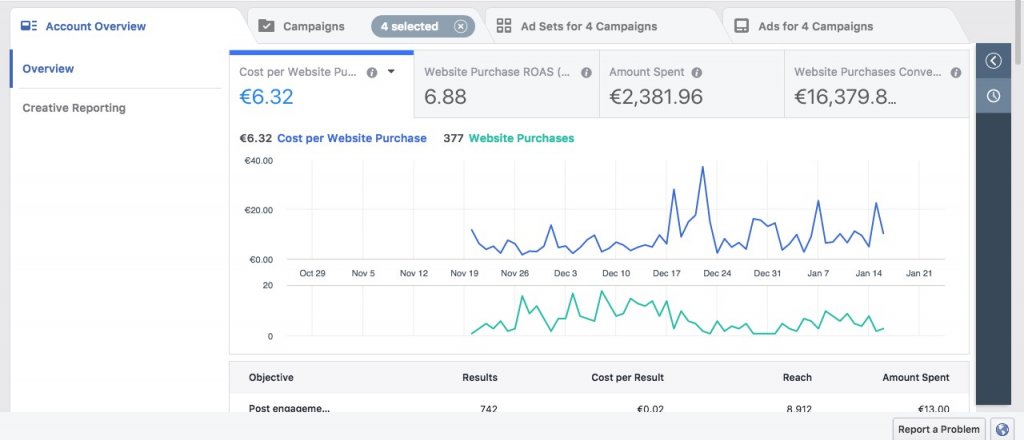The height and width of the screenshot is (440, 1024).
Task: Click the Account Overview icon
Action: tap(29, 26)
